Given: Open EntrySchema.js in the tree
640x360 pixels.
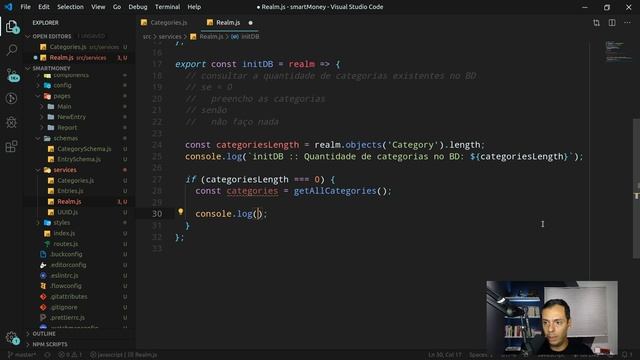Looking at the screenshot, I should click(x=79, y=159).
